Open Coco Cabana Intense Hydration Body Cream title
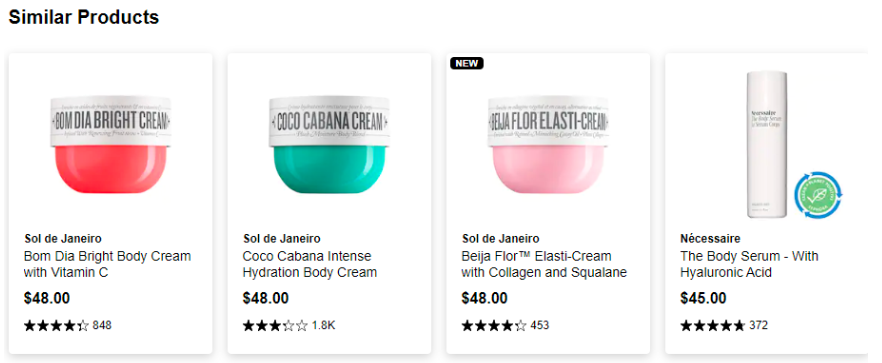Screen dimensions: 882x363 tap(310, 265)
